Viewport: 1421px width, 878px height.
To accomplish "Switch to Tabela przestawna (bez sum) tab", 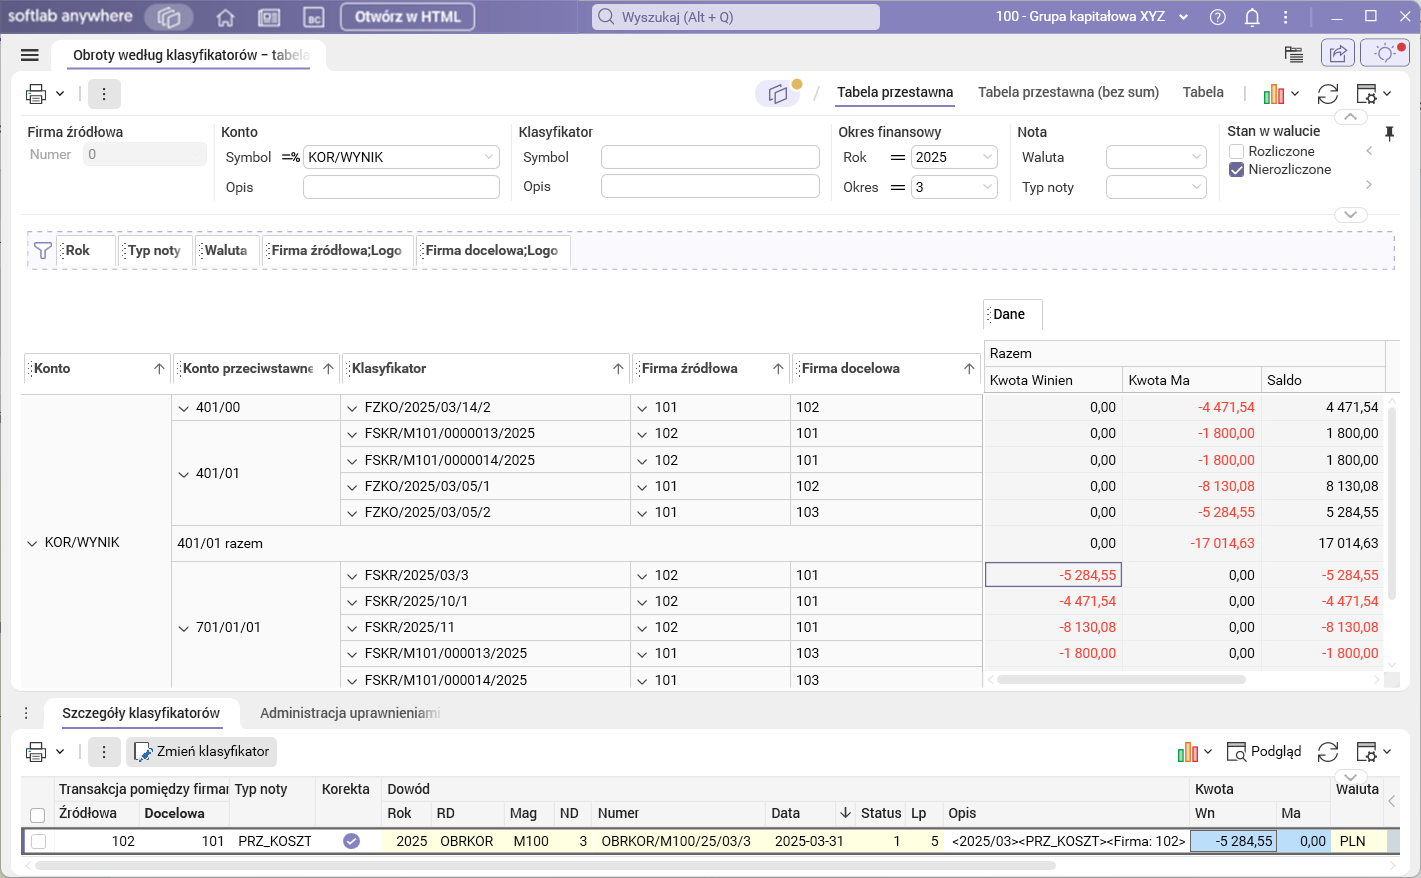I will click(1068, 92).
